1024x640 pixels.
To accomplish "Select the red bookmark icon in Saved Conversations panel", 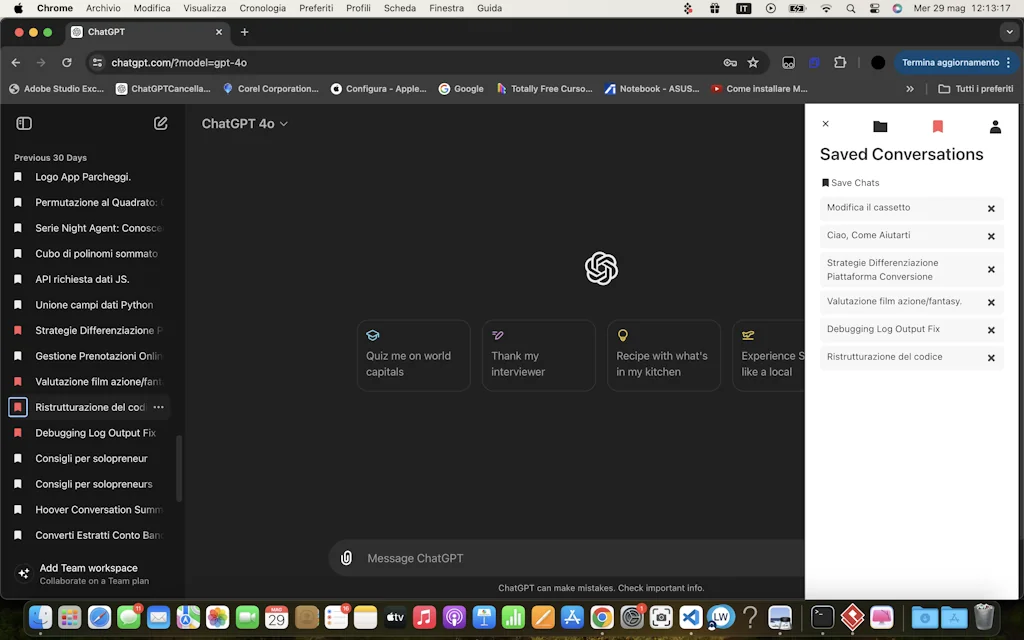I will tap(937, 126).
